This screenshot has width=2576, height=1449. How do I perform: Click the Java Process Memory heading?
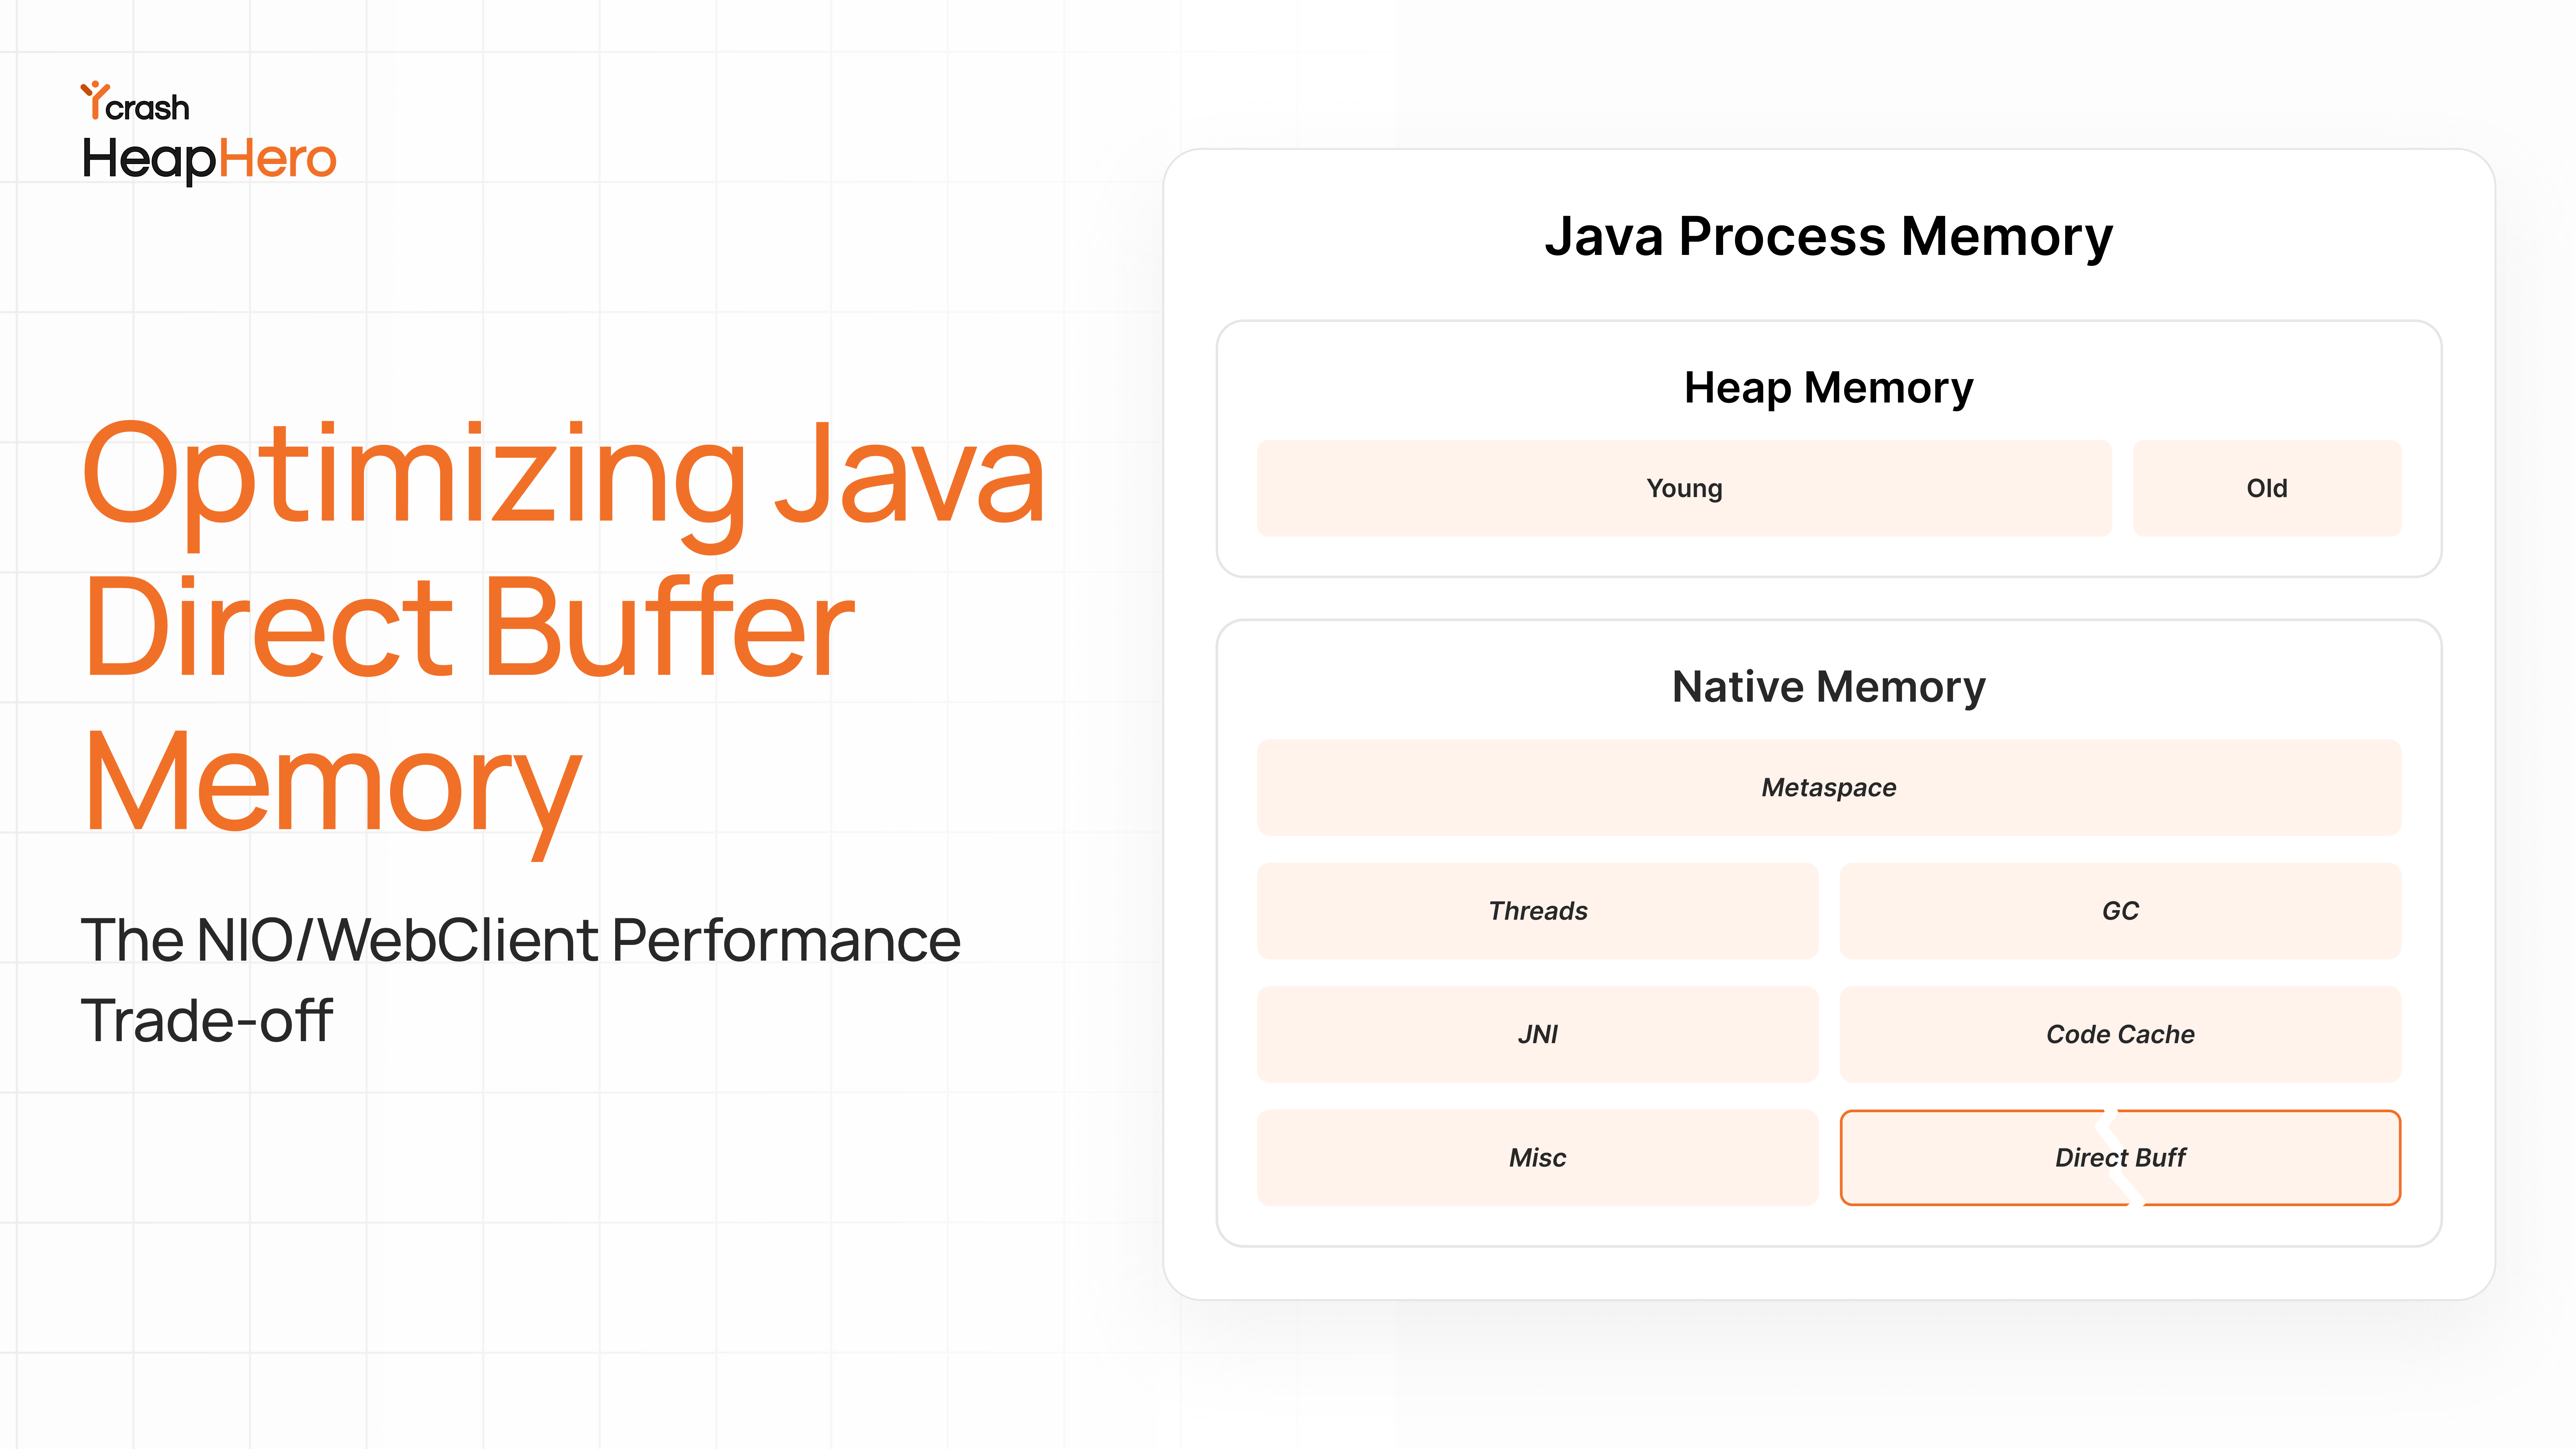[x=1829, y=237]
